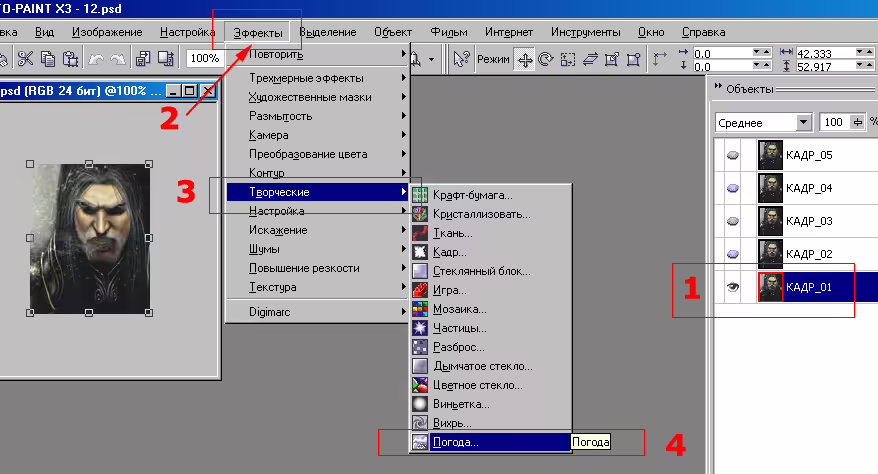Click the Разброс effect icon
This screenshot has width=878, height=474.
420,348
